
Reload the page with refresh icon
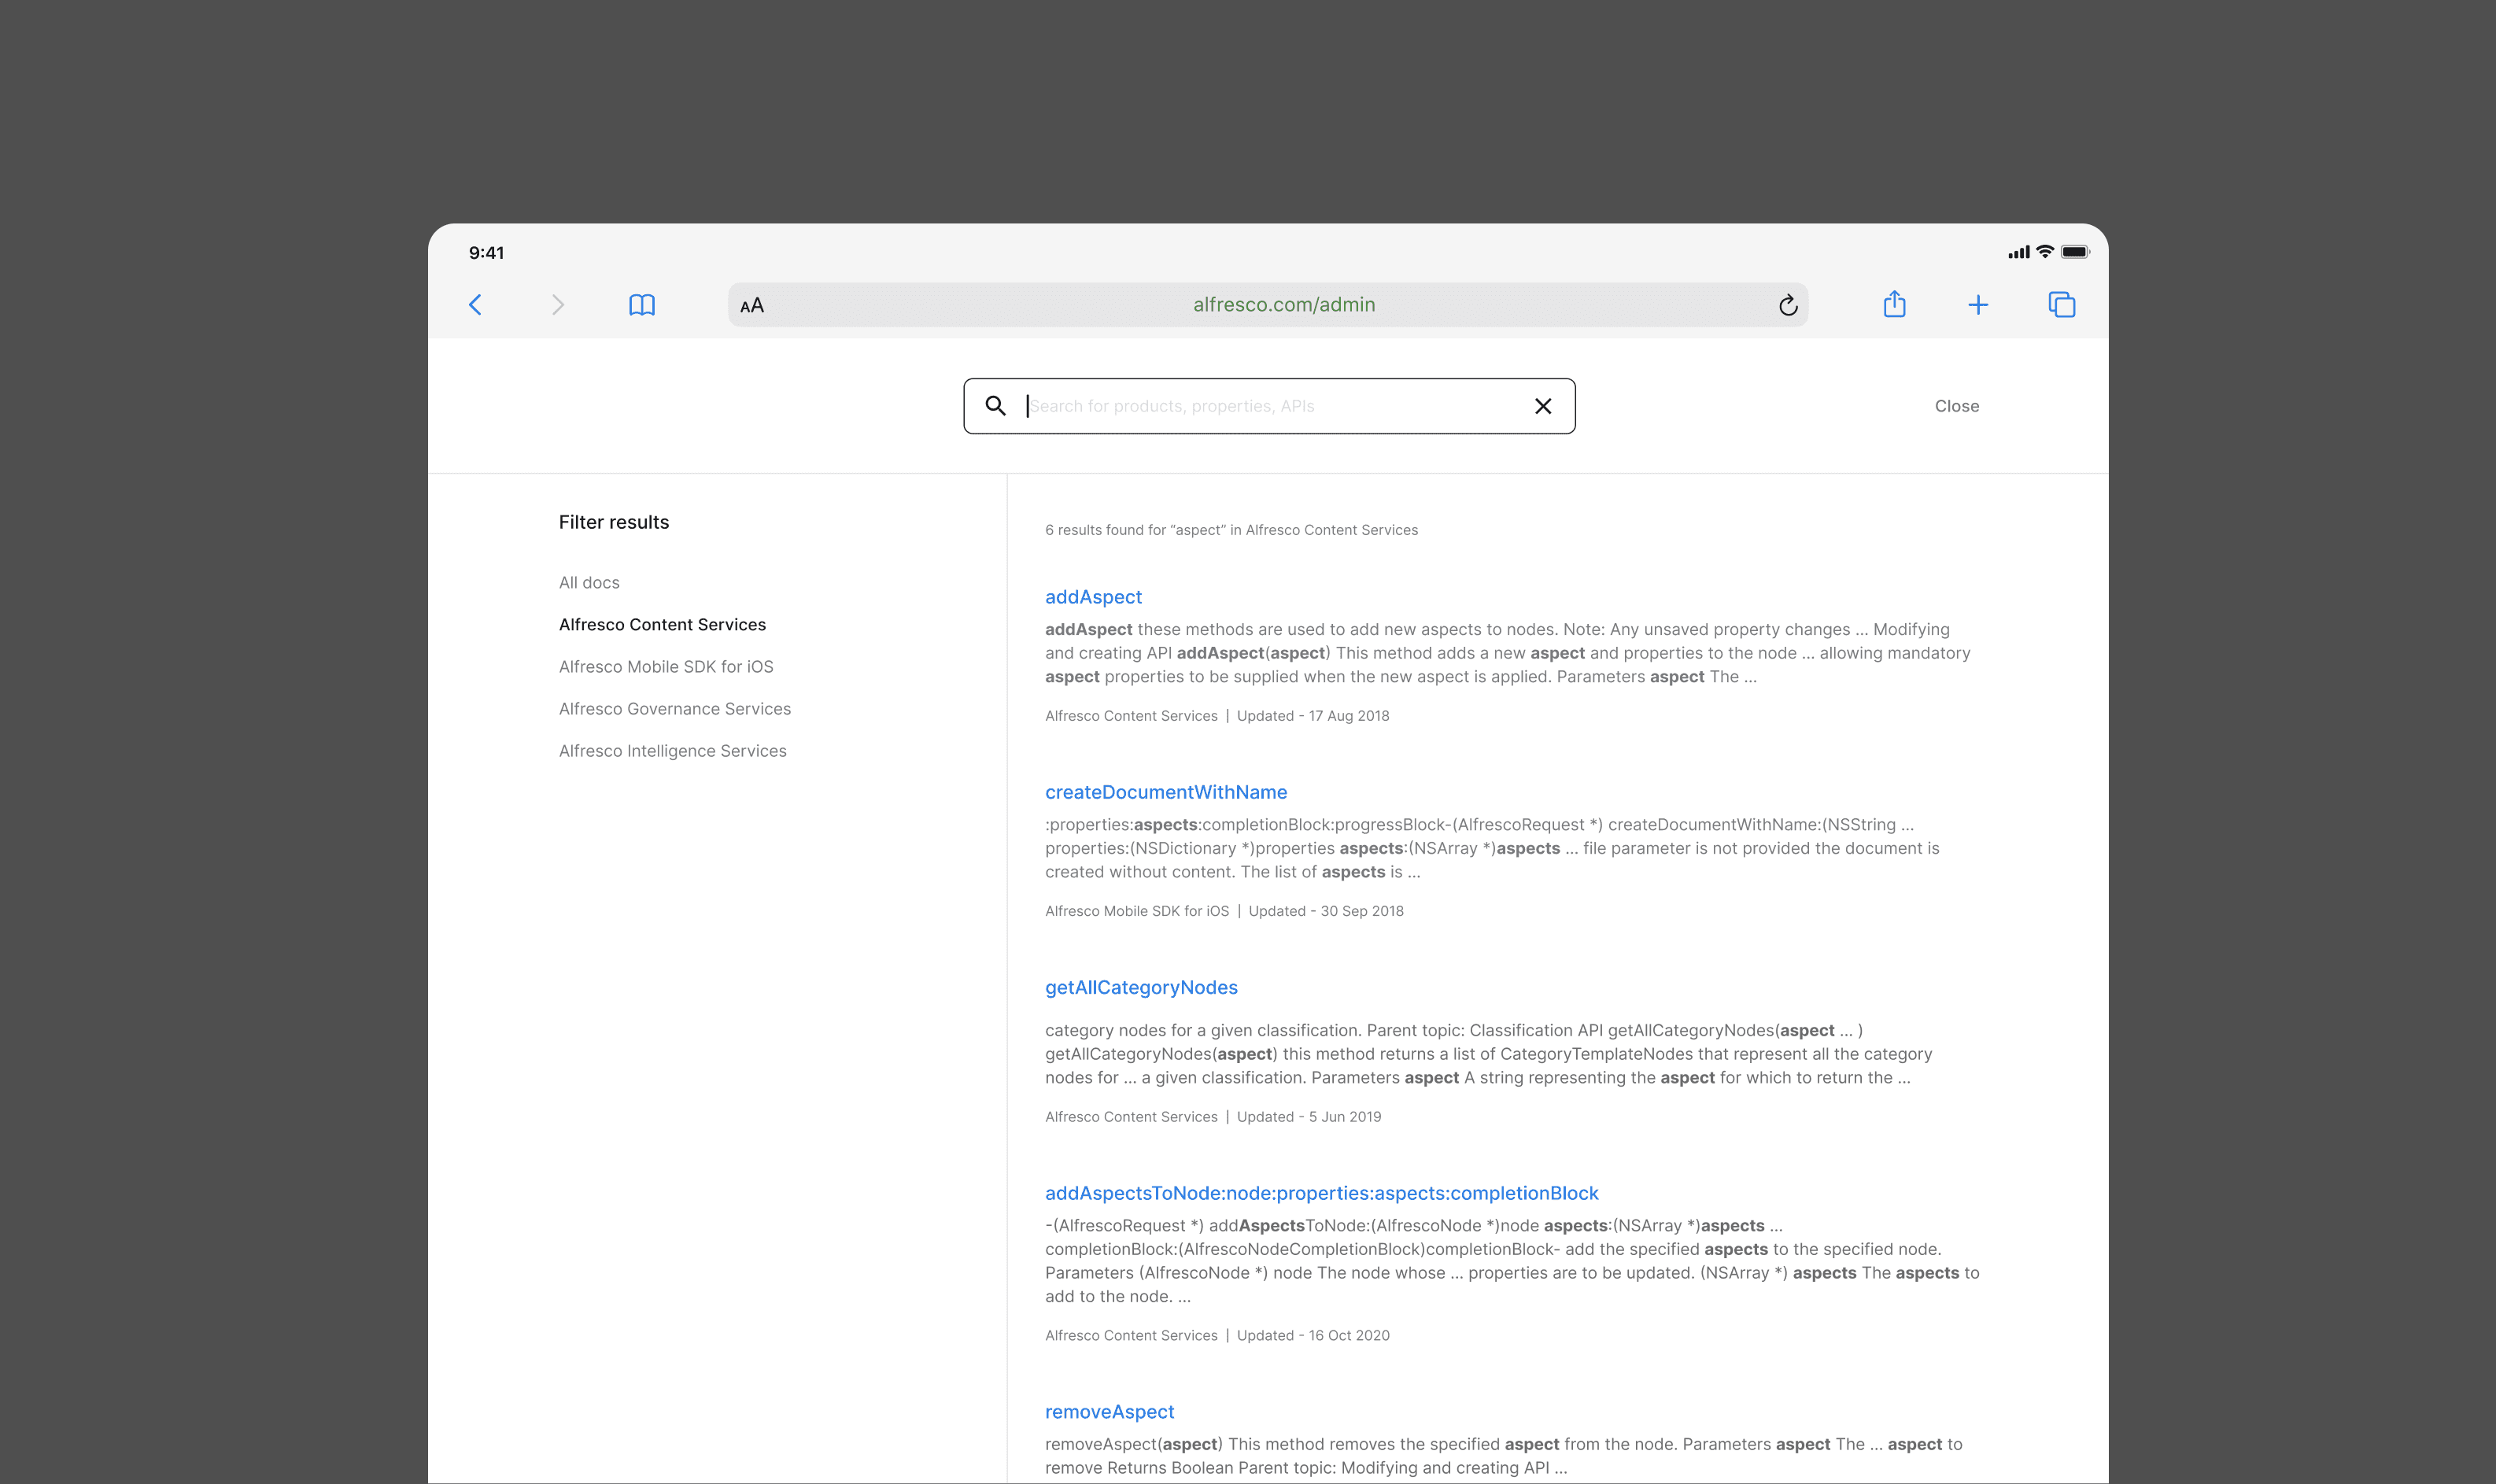click(x=1788, y=305)
